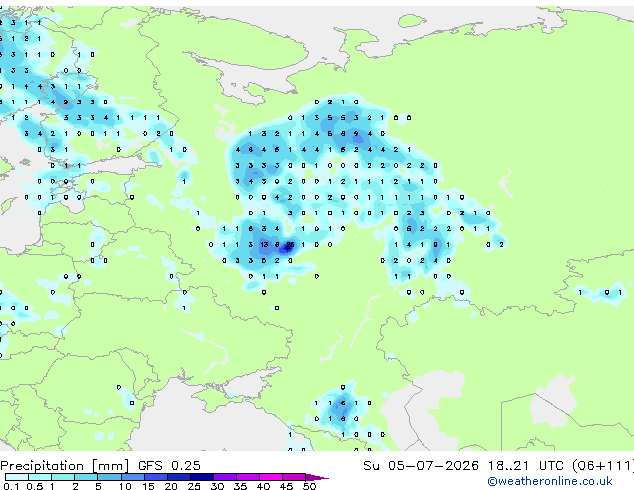Pick the legend swatch between 45 and 50

click(294, 477)
